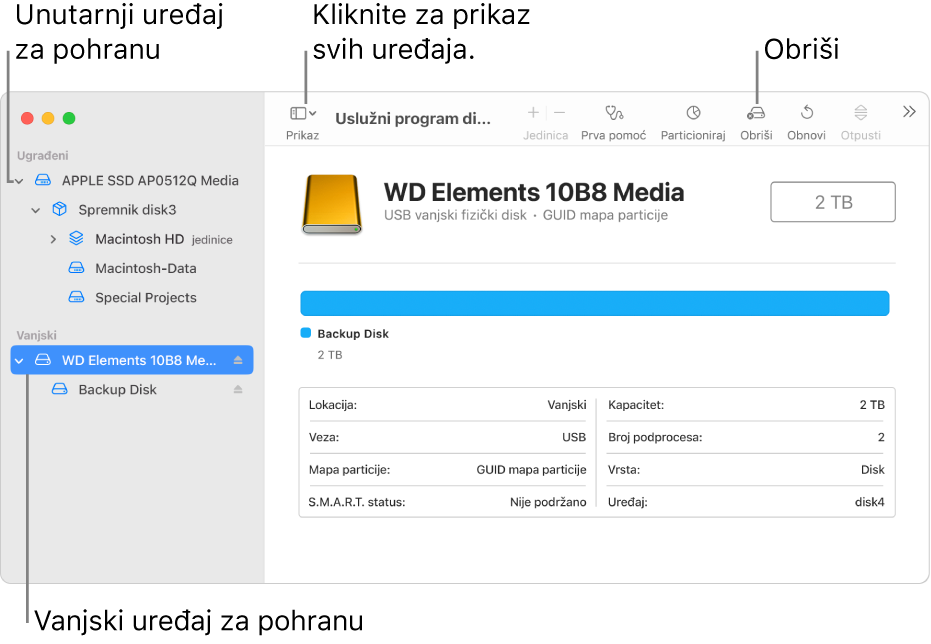The width and height of the screenshot is (931, 644).
Task: Click the Spremnik disk3 container cube icon
Action: [59, 209]
